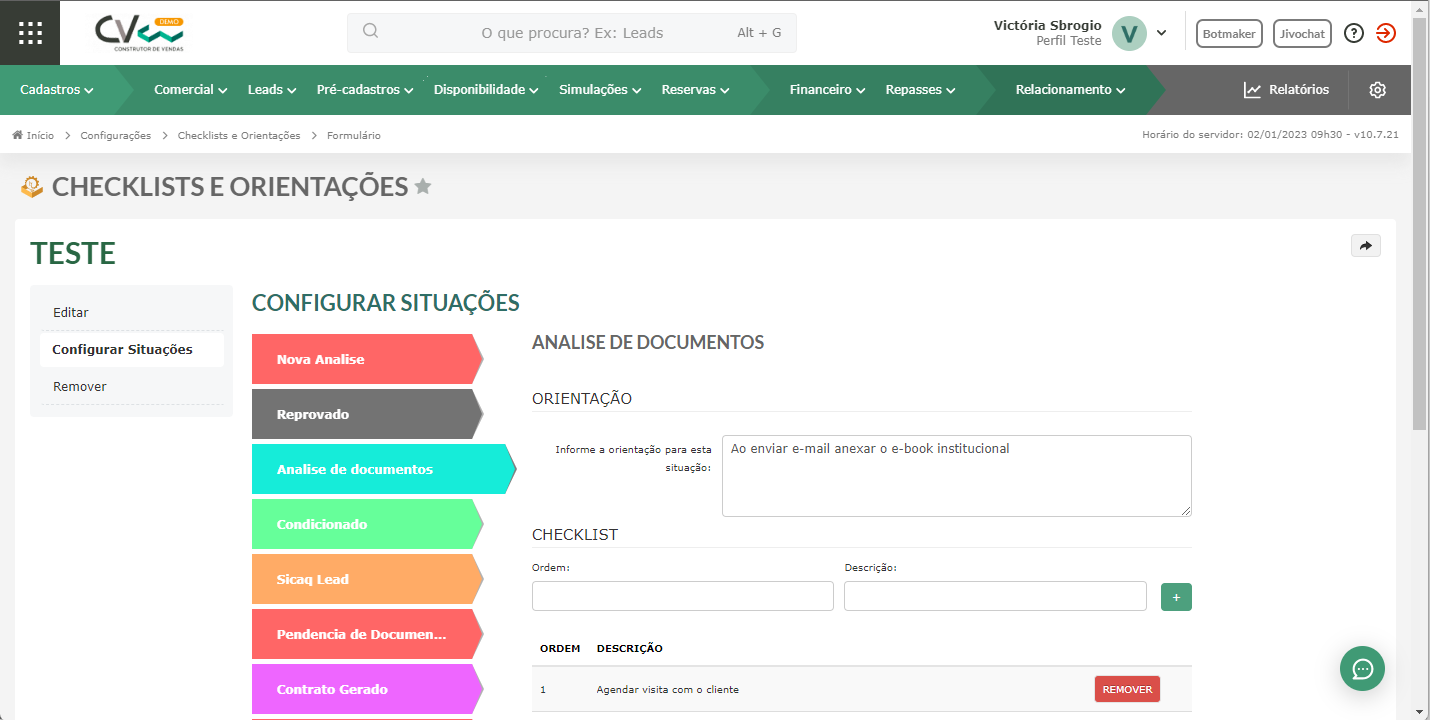This screenshot has height=720, width=1430.
Task: Click the orientação text area
Action: point(957,476)
